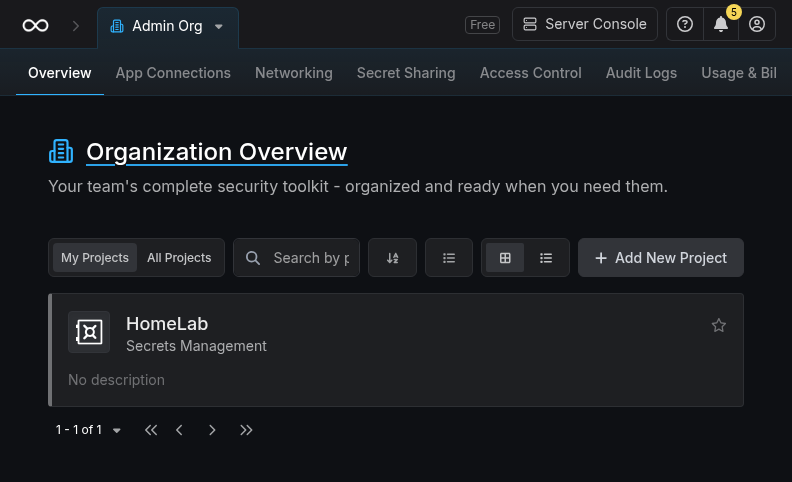Switch to grid view layout
The image size is (792, 482).
505,258
